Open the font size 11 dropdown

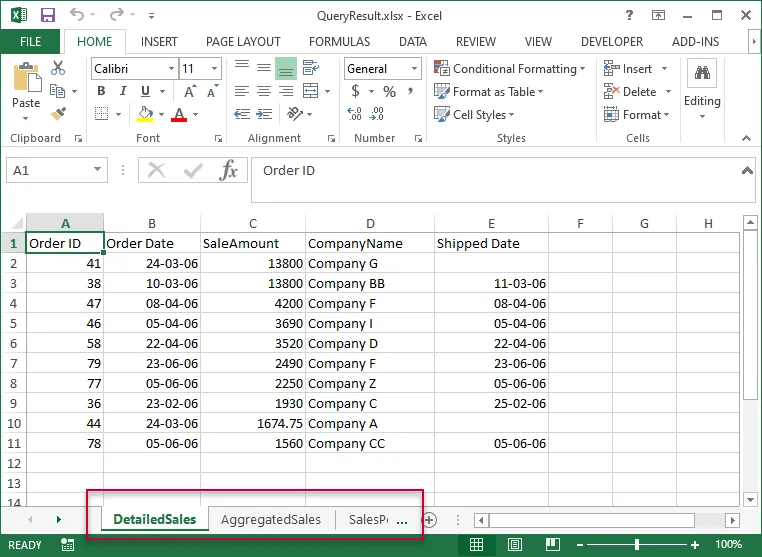point(214,69)
